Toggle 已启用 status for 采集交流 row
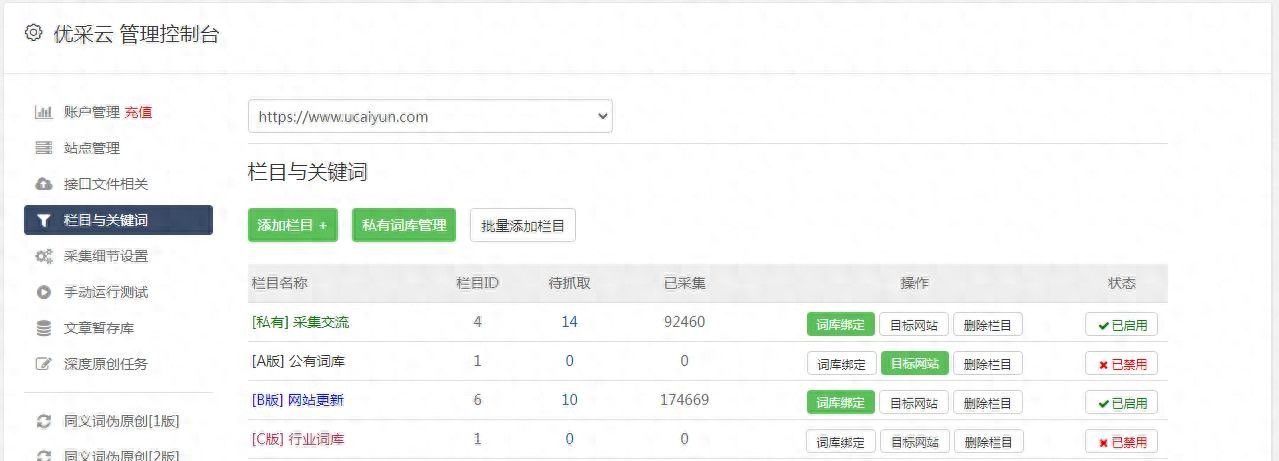Viewport: 1279px width, 461px height. pos(1121,324)
